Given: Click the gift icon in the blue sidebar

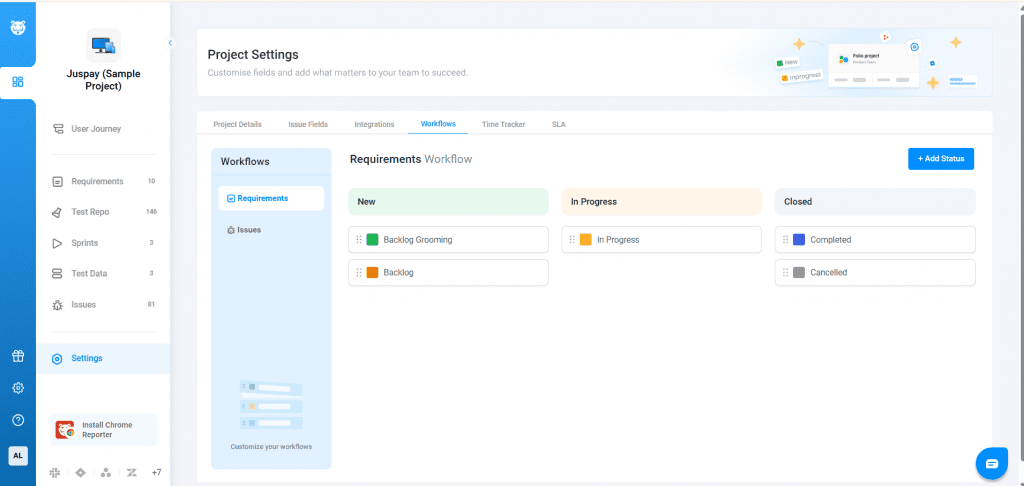Looking at the screenshot, I should click(18, 356).
